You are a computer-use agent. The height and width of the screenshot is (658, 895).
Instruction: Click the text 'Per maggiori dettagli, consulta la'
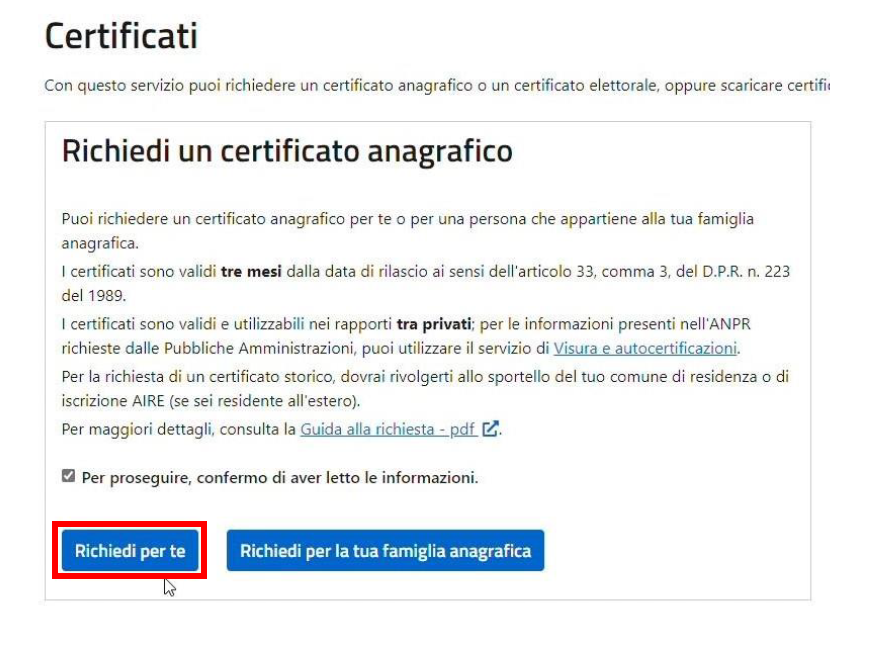(x=179, y=429)
